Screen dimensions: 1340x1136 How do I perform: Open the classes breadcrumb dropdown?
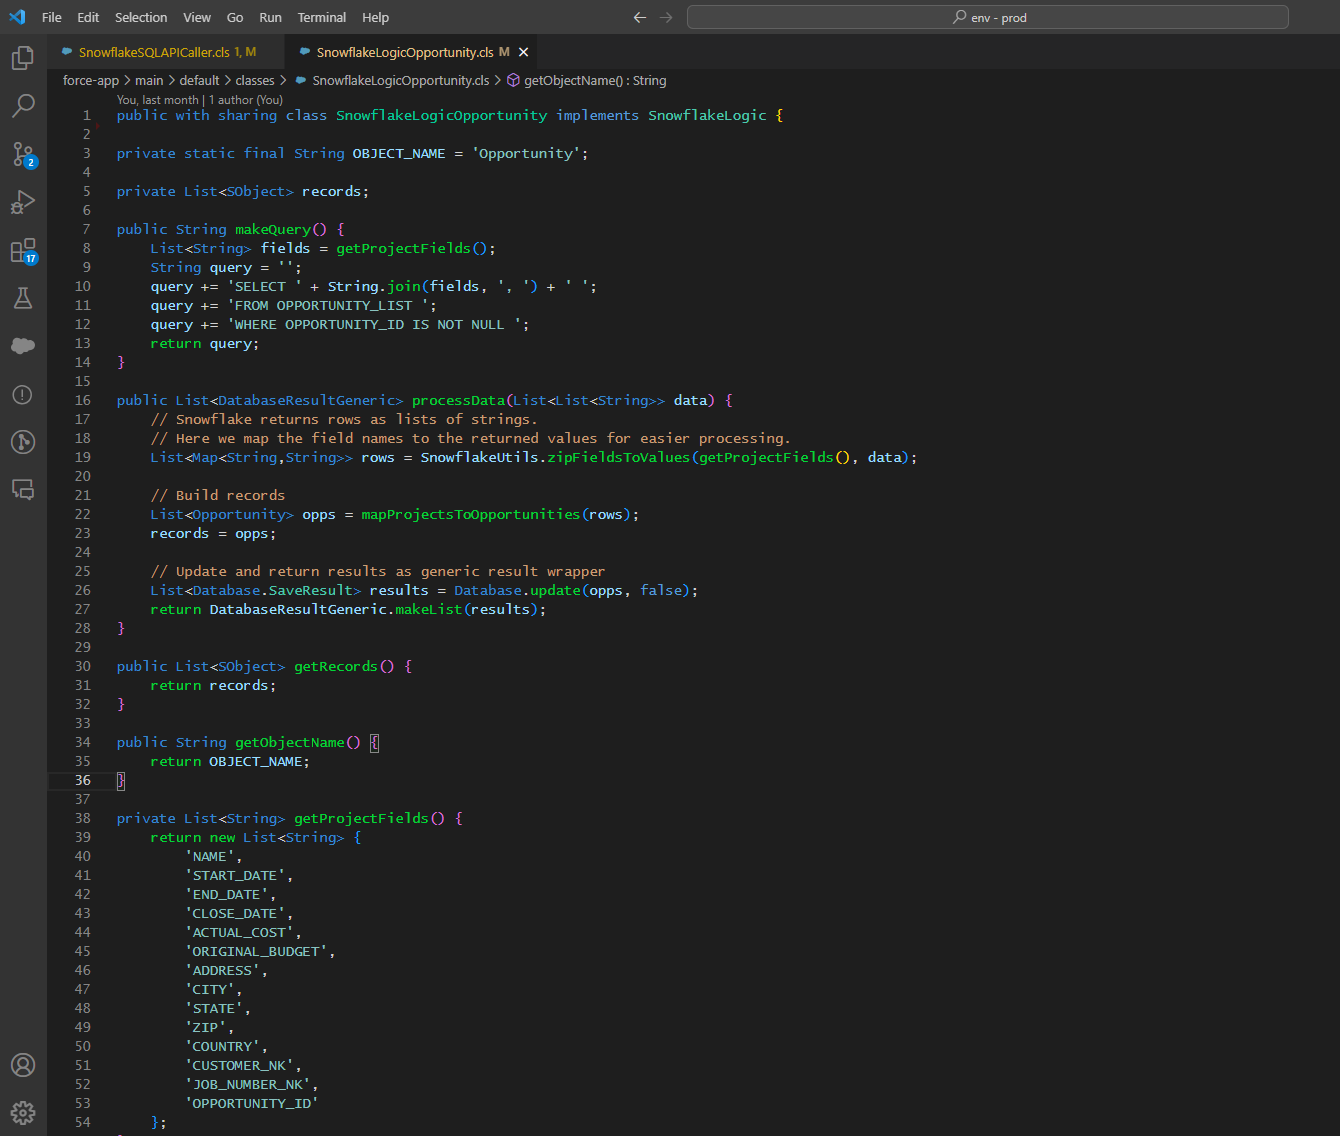[255, 80]
